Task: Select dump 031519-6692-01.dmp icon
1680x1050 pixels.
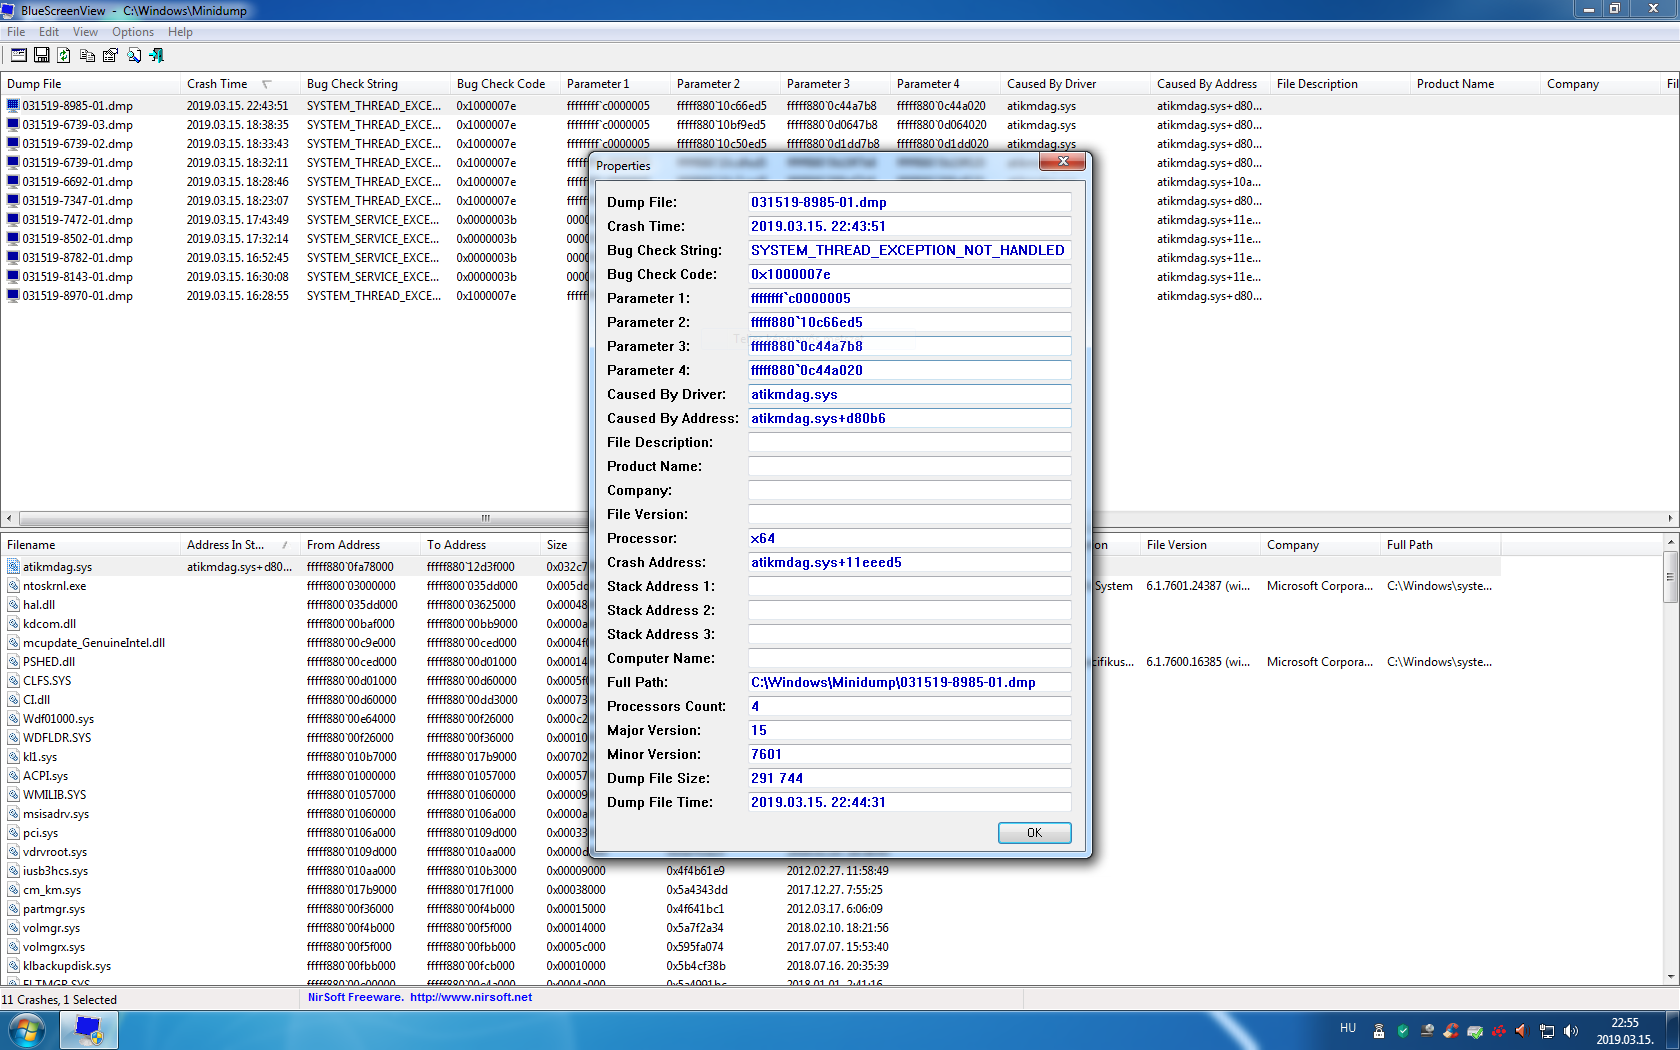Action: click(x=13, y=181)
